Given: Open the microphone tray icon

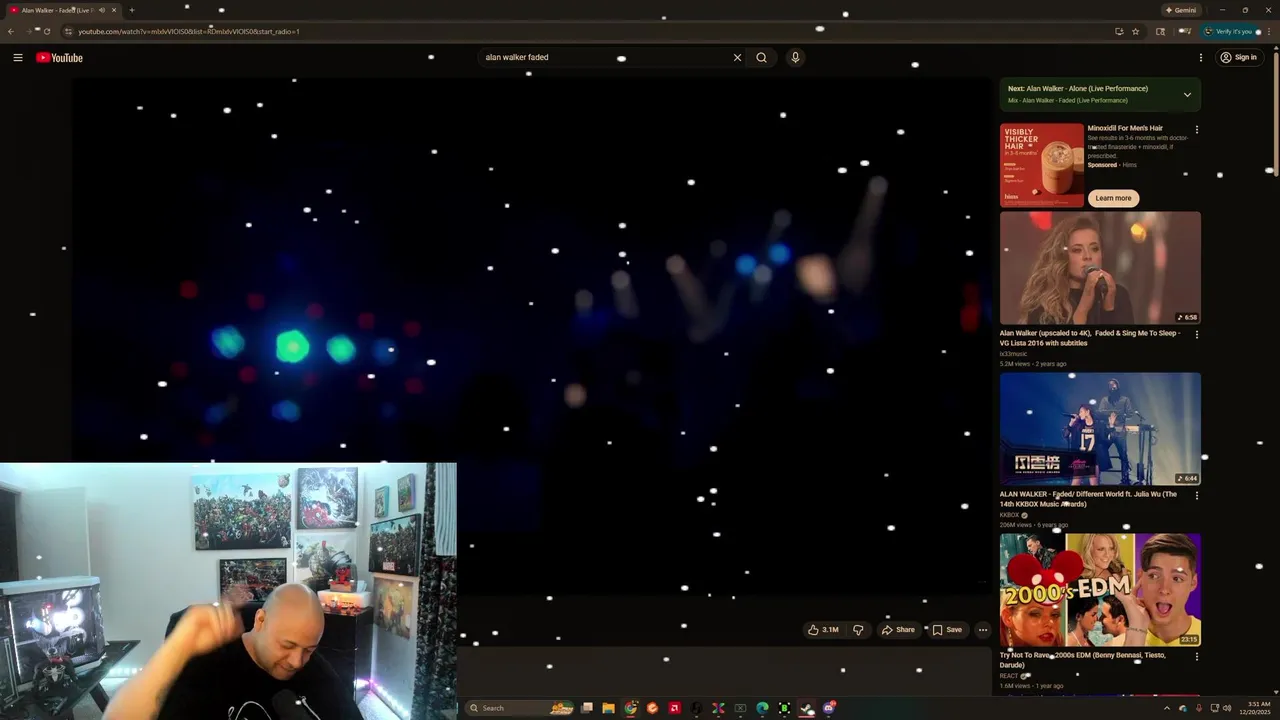Looking at the screenshot, I should 1198,708.
